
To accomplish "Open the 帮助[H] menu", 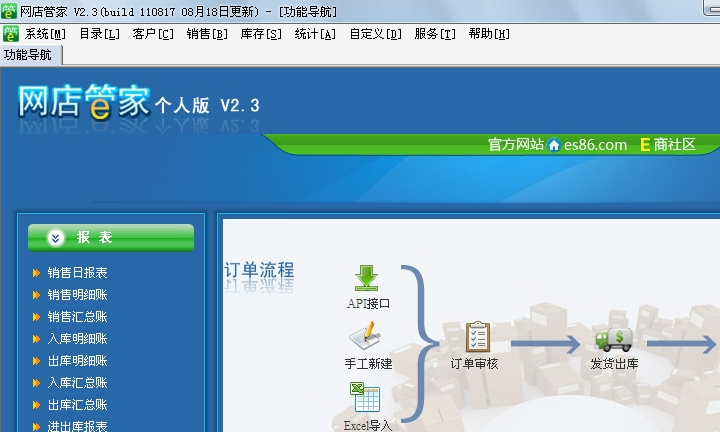I will (x=489, y=34).
